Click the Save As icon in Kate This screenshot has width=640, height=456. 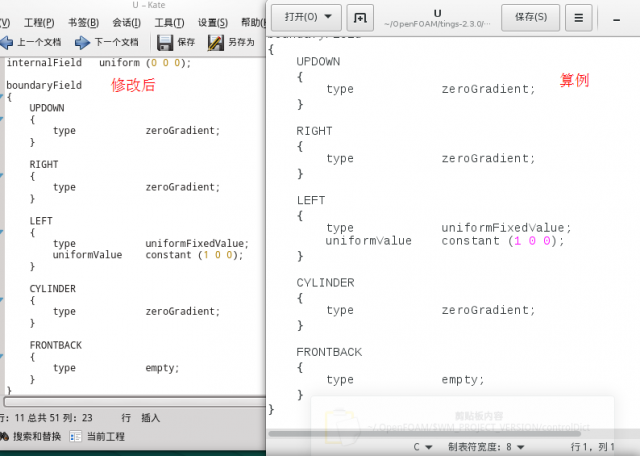tap(216, 42)
